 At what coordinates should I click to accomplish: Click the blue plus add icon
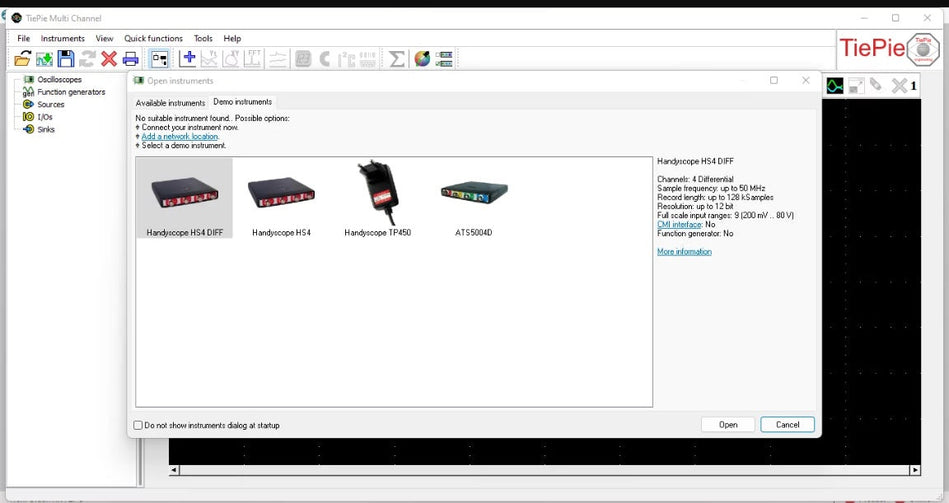188,59
